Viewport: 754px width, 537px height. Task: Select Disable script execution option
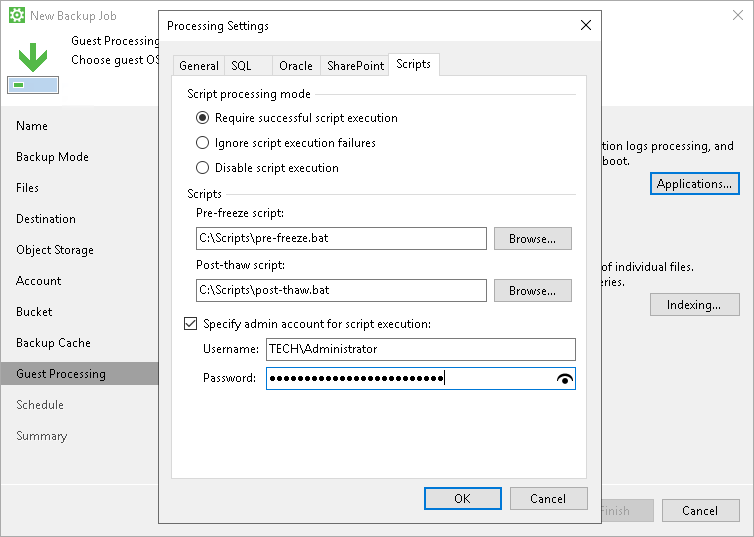203,168
